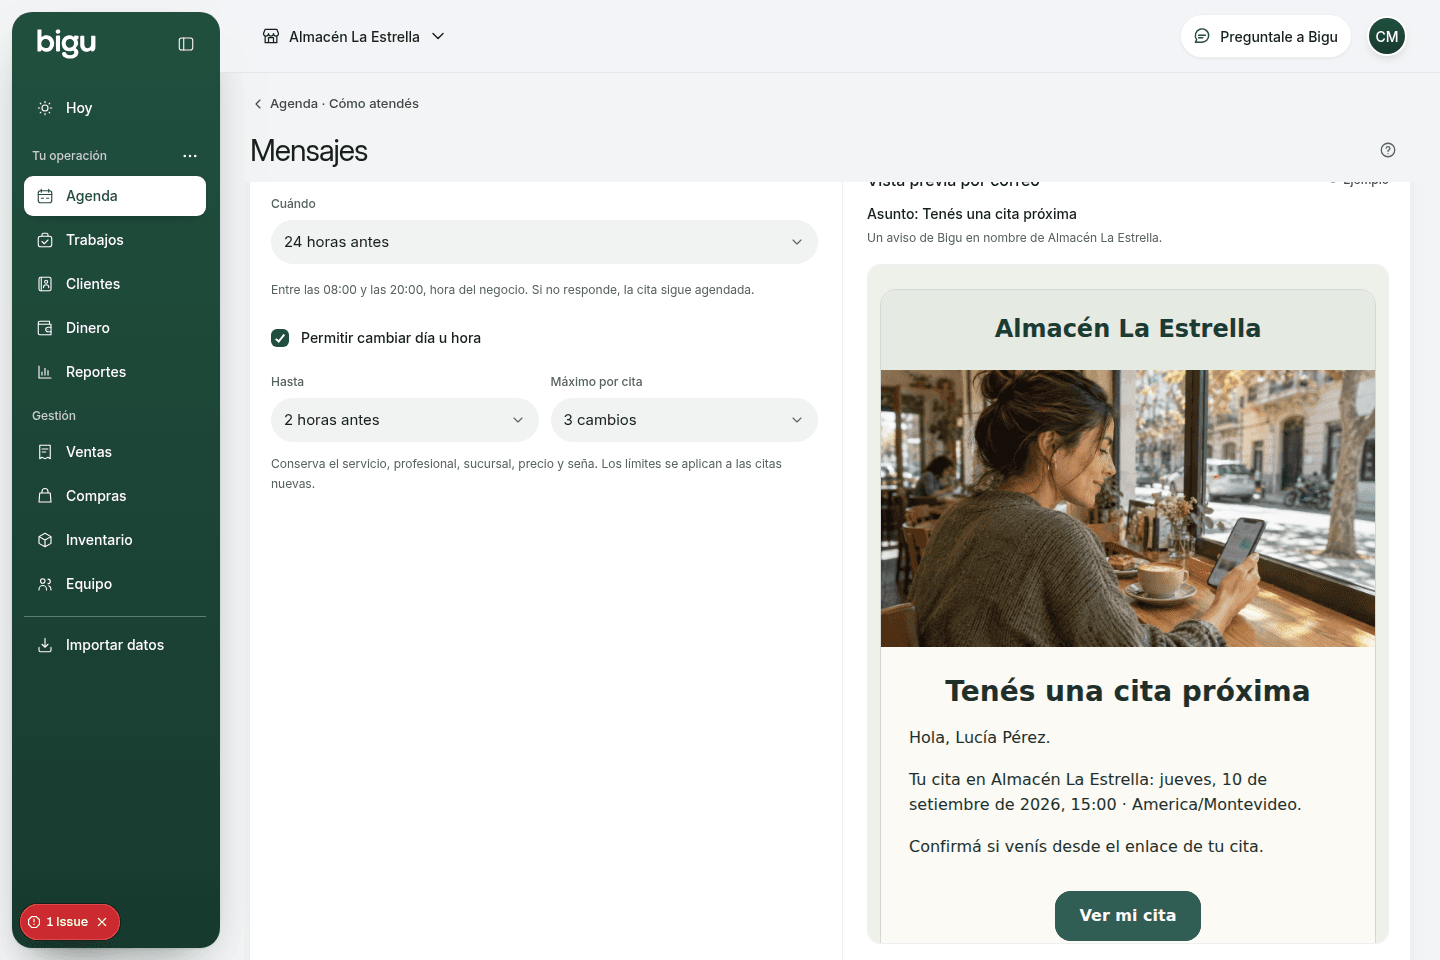Expand the Hasta dropdown
Viewport: 1440px width, 960px height.
[404, 420]
